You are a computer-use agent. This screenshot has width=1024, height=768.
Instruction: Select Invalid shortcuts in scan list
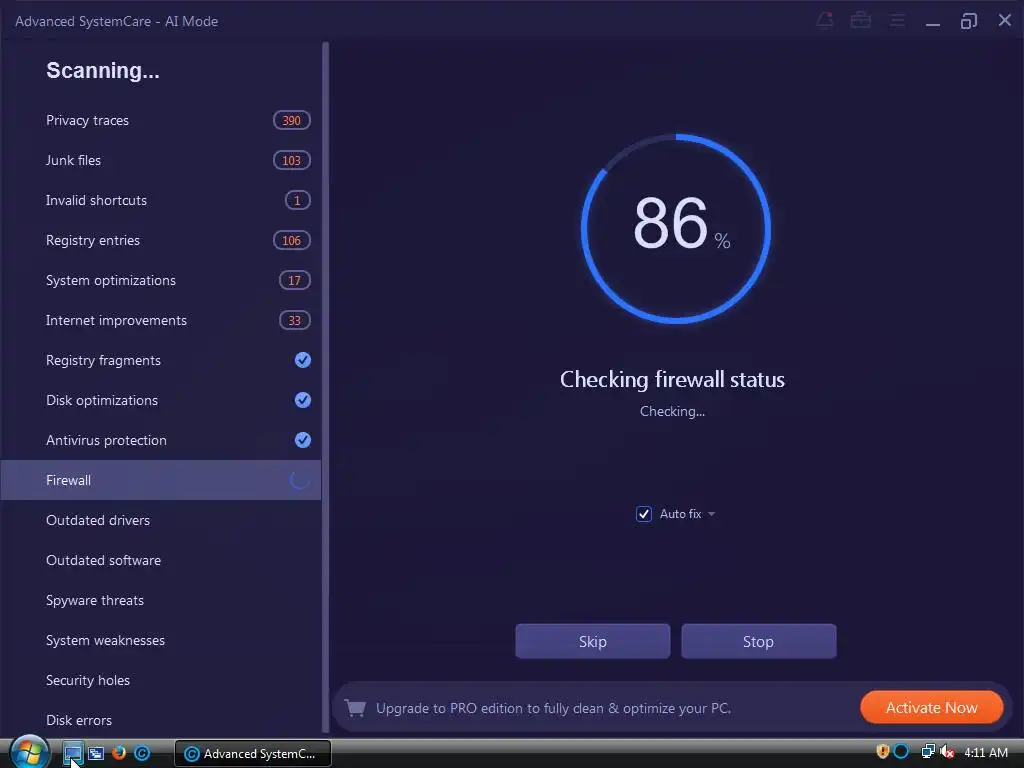click(161, 200)
